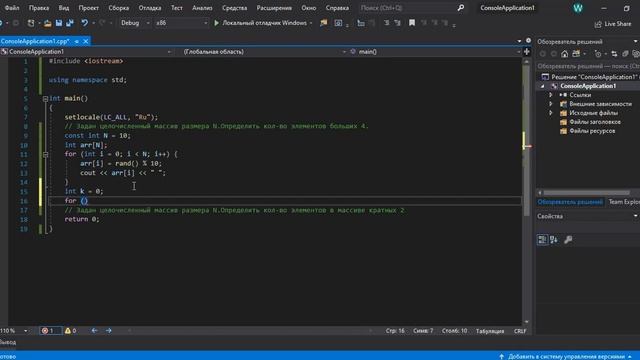640x360 pixels.
Task: Click the error count indicator showing 1
Action: click(x=51, y=331)
